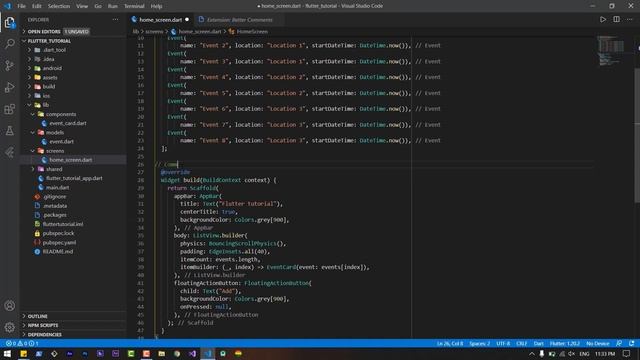Image resolution: width=640 pixels, height=360 pixels.
Task: Select home_screen.dart in the file tree
Action: point(73,160)
